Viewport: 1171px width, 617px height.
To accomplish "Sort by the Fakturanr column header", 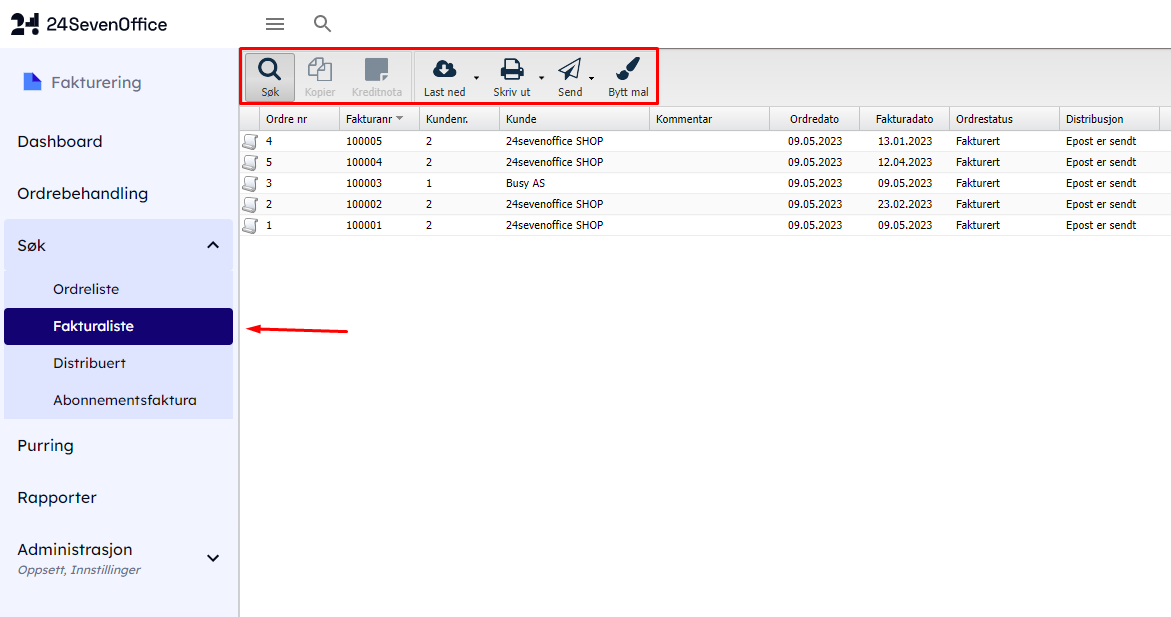I will coord(368,119).
